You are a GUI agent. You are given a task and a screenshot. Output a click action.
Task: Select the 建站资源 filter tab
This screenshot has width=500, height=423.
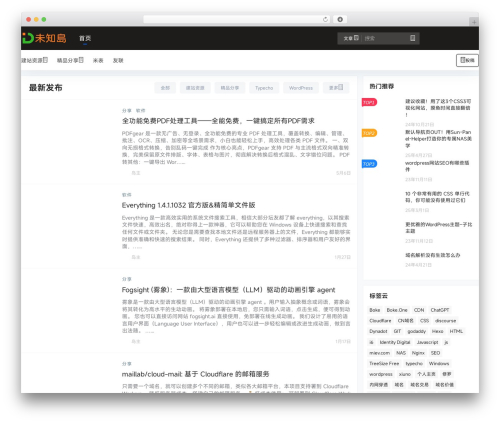(195, 88)
